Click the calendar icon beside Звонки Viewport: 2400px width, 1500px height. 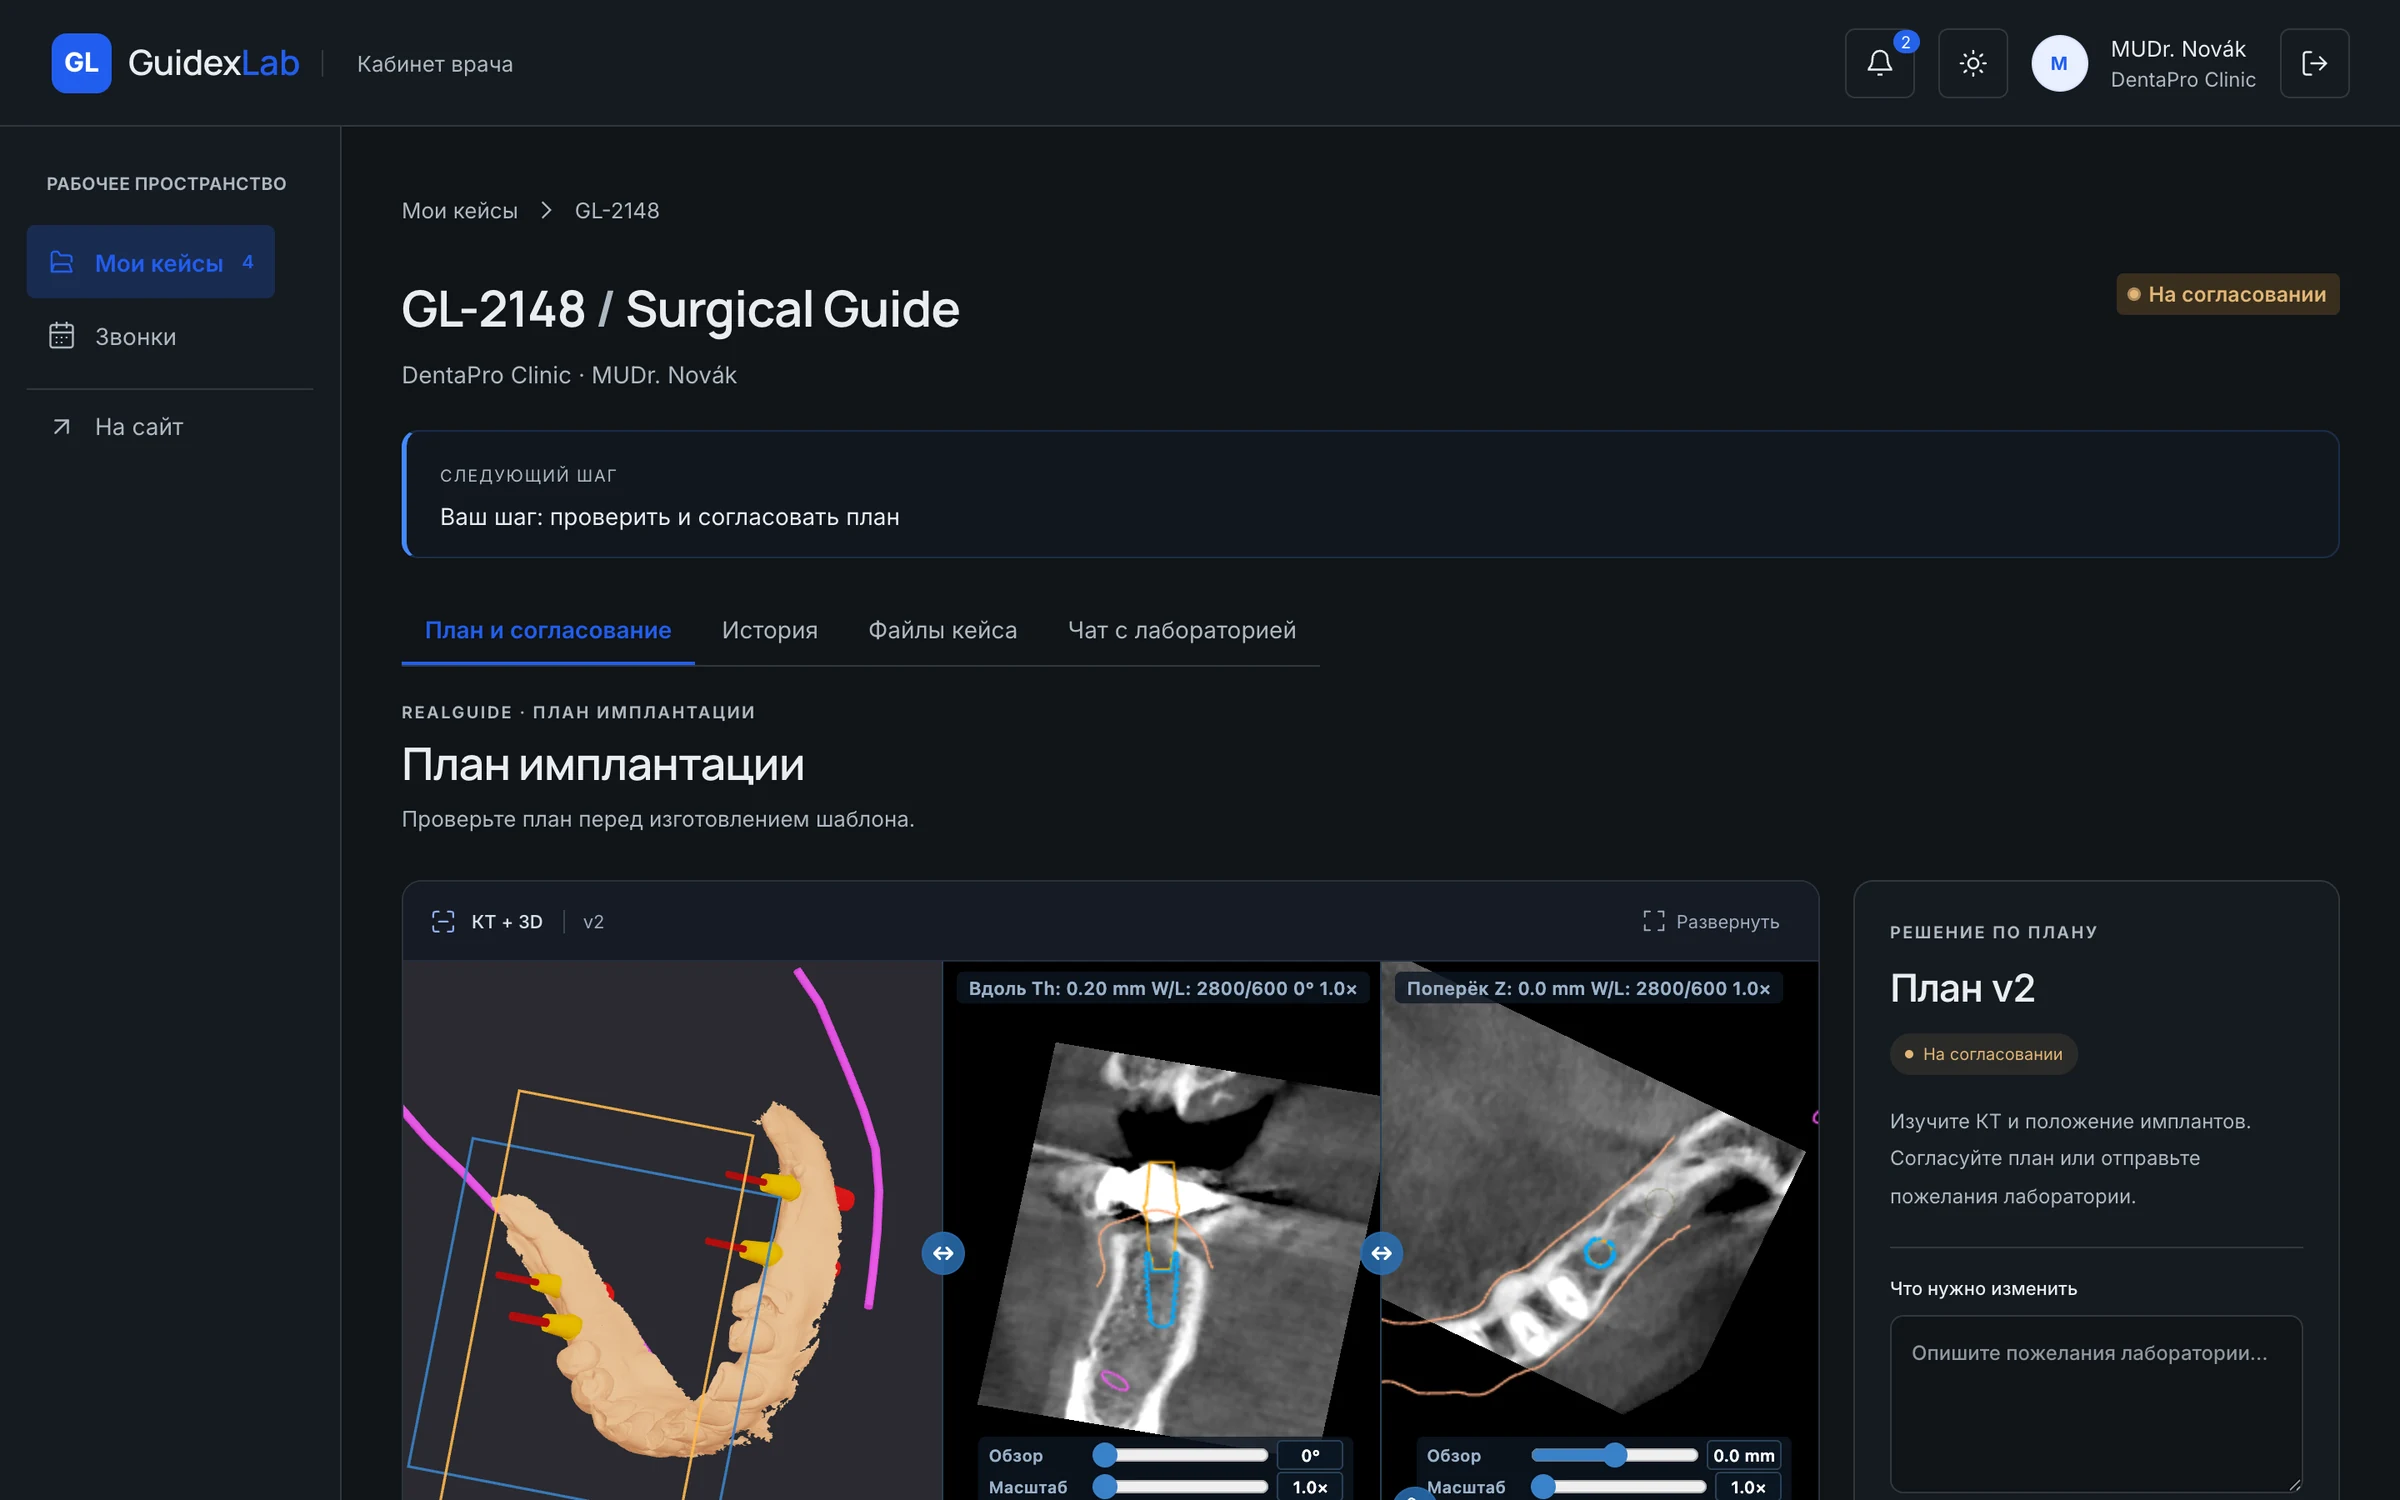tap(62, 336)
